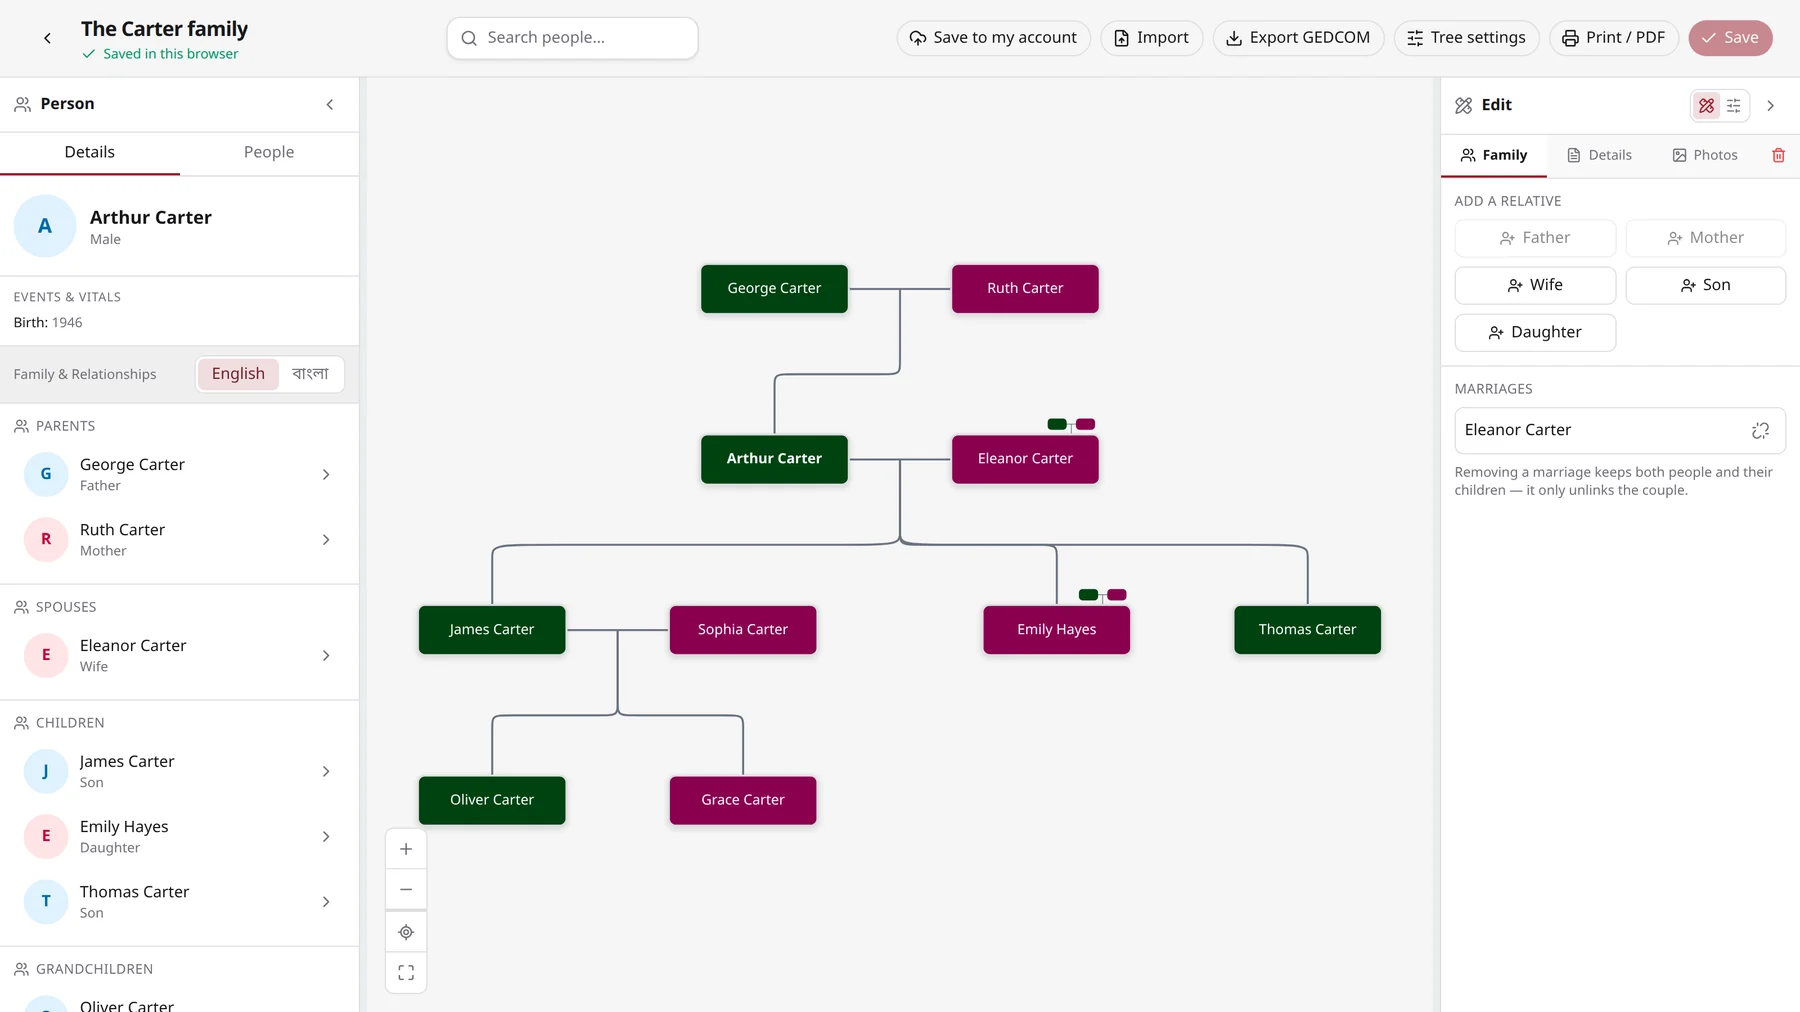This screenshot has height=1012, width=1800.
Task: Open the Photos tab in Edit panel
Action: click(1705, 155)
